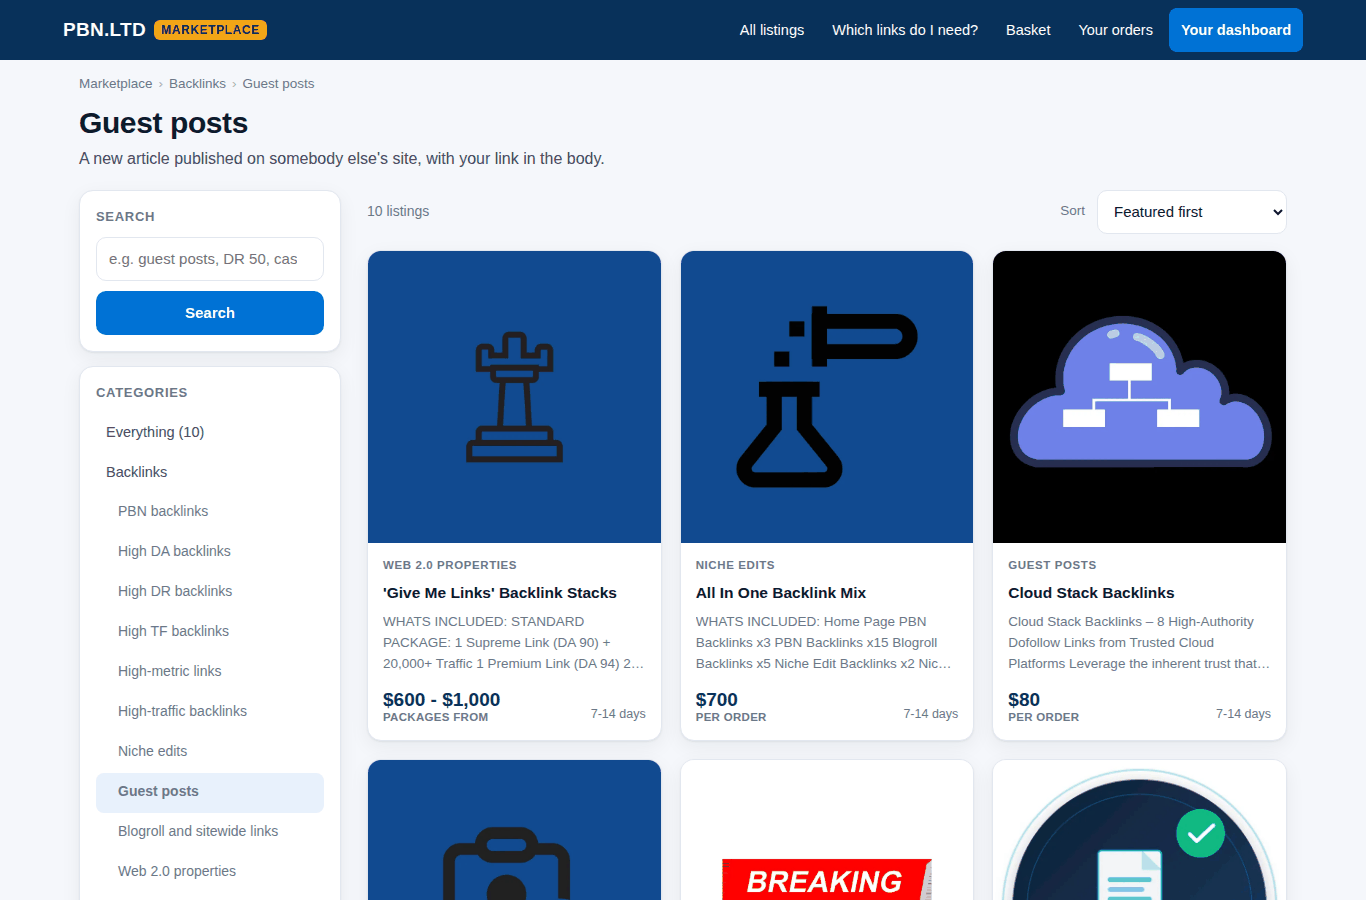Click the GUEST POSTS card tag

pos(1052,565)
